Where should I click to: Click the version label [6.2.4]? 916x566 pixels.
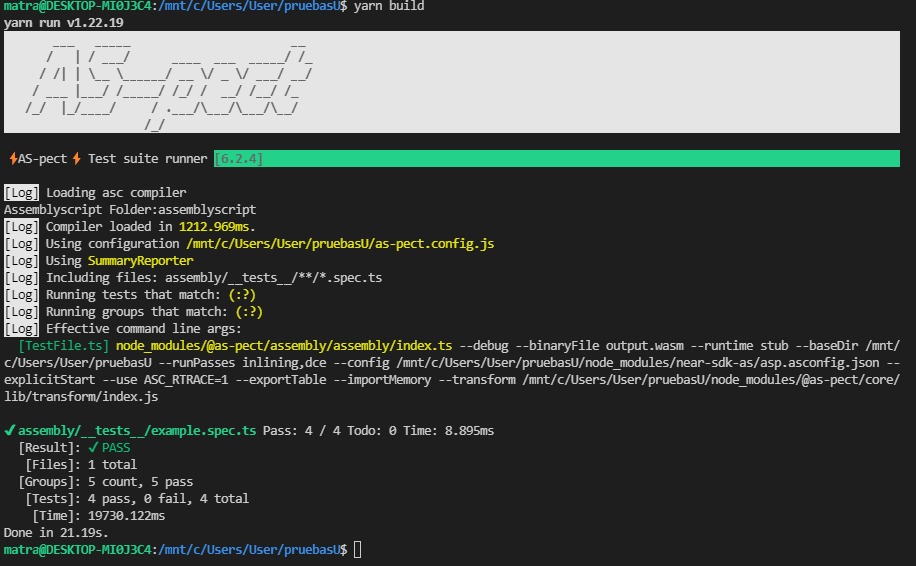coord(238,159)
